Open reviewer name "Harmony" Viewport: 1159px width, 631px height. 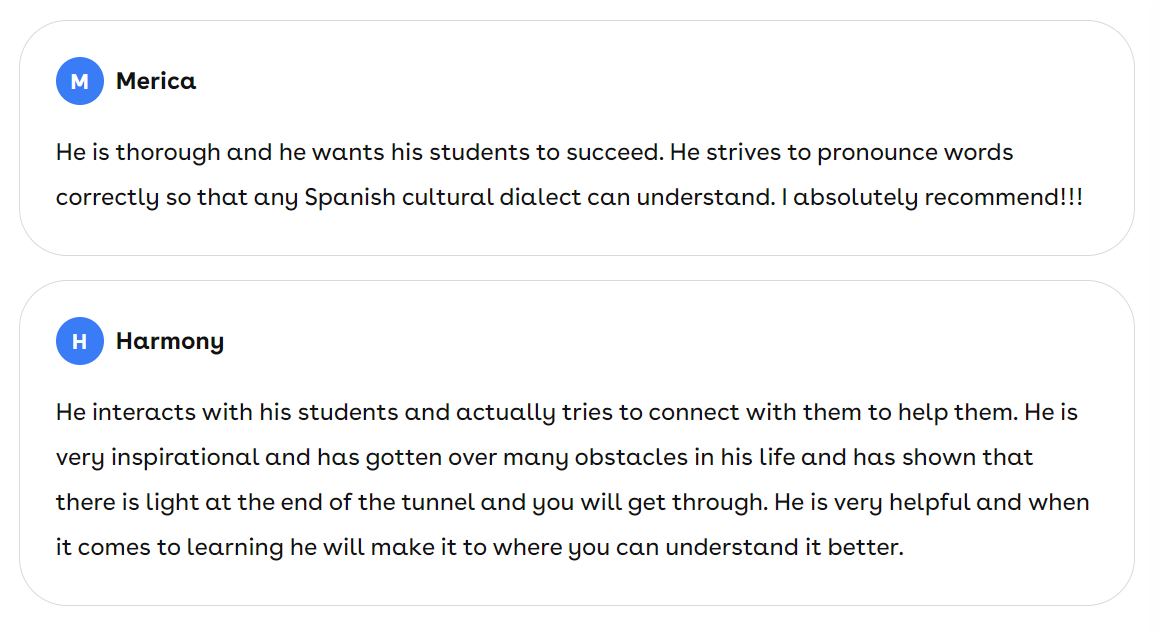coord(170,341)
